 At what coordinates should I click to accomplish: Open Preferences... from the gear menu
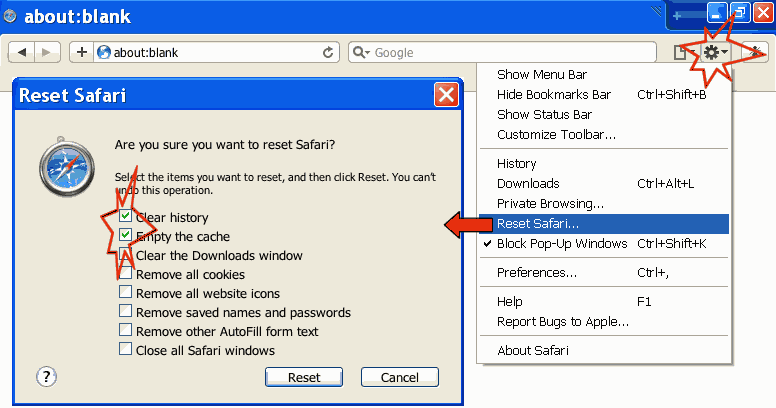(x=537, y=272)
